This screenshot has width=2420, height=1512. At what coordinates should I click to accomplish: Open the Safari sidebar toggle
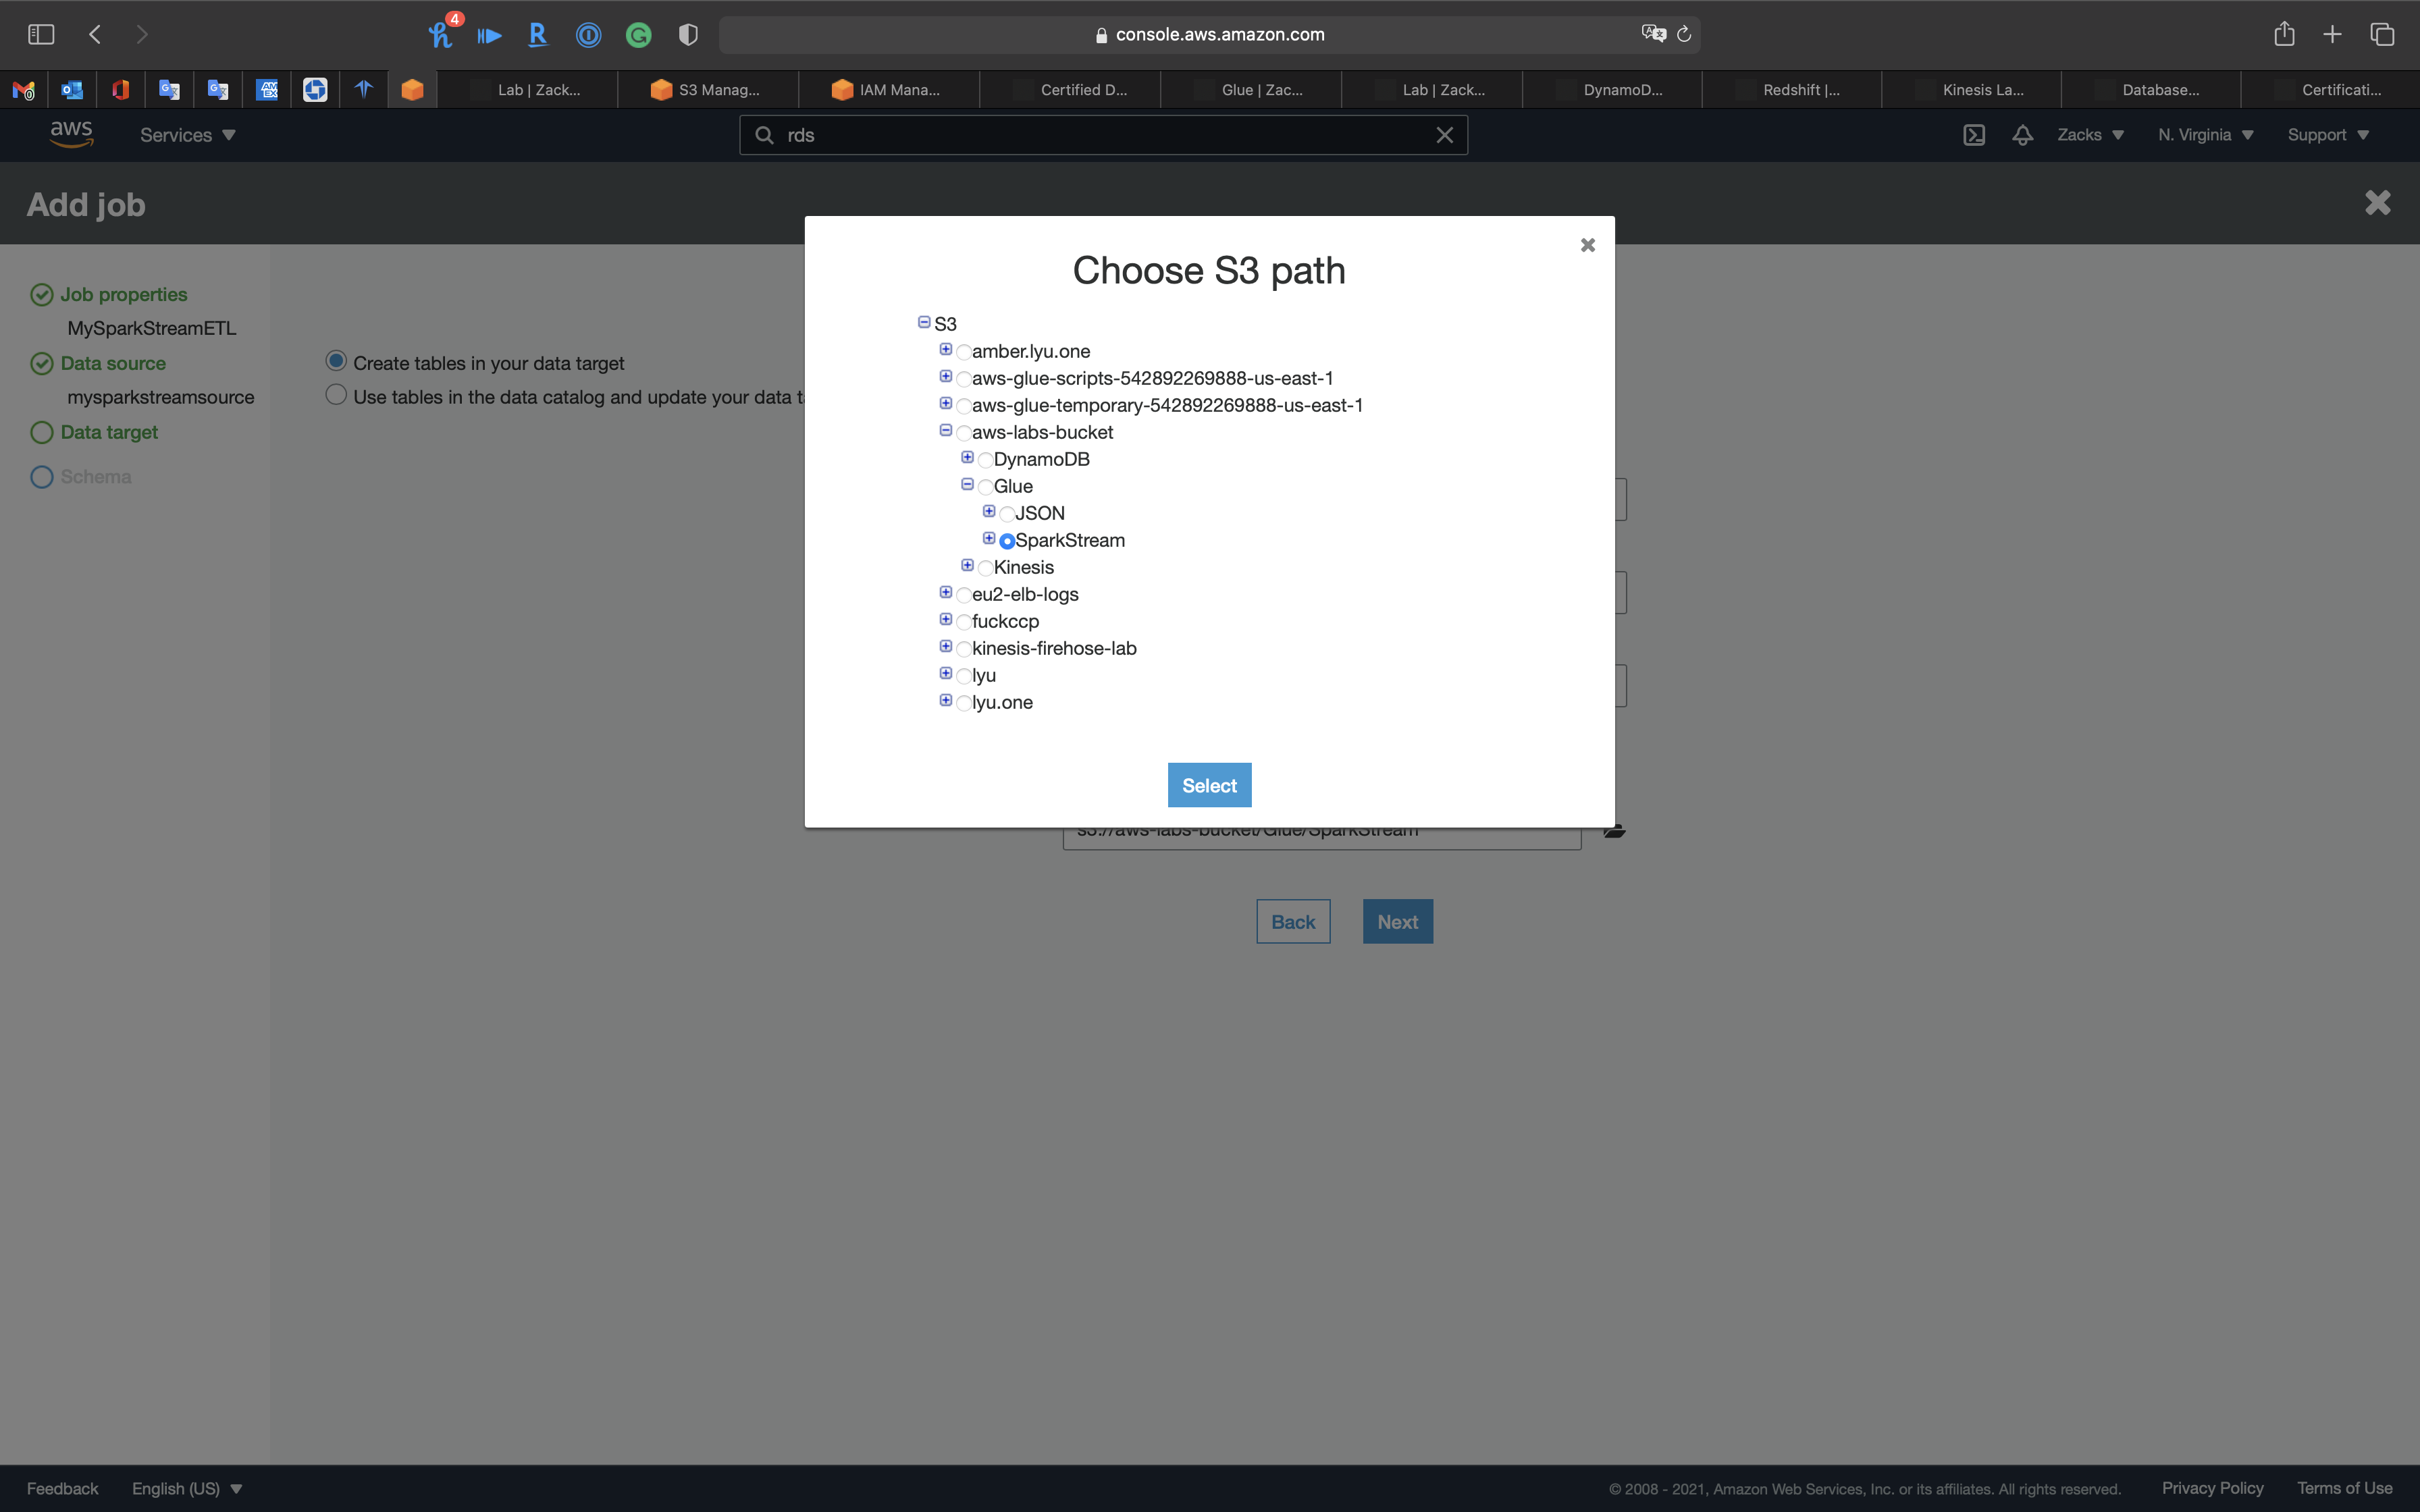point(41,34)
